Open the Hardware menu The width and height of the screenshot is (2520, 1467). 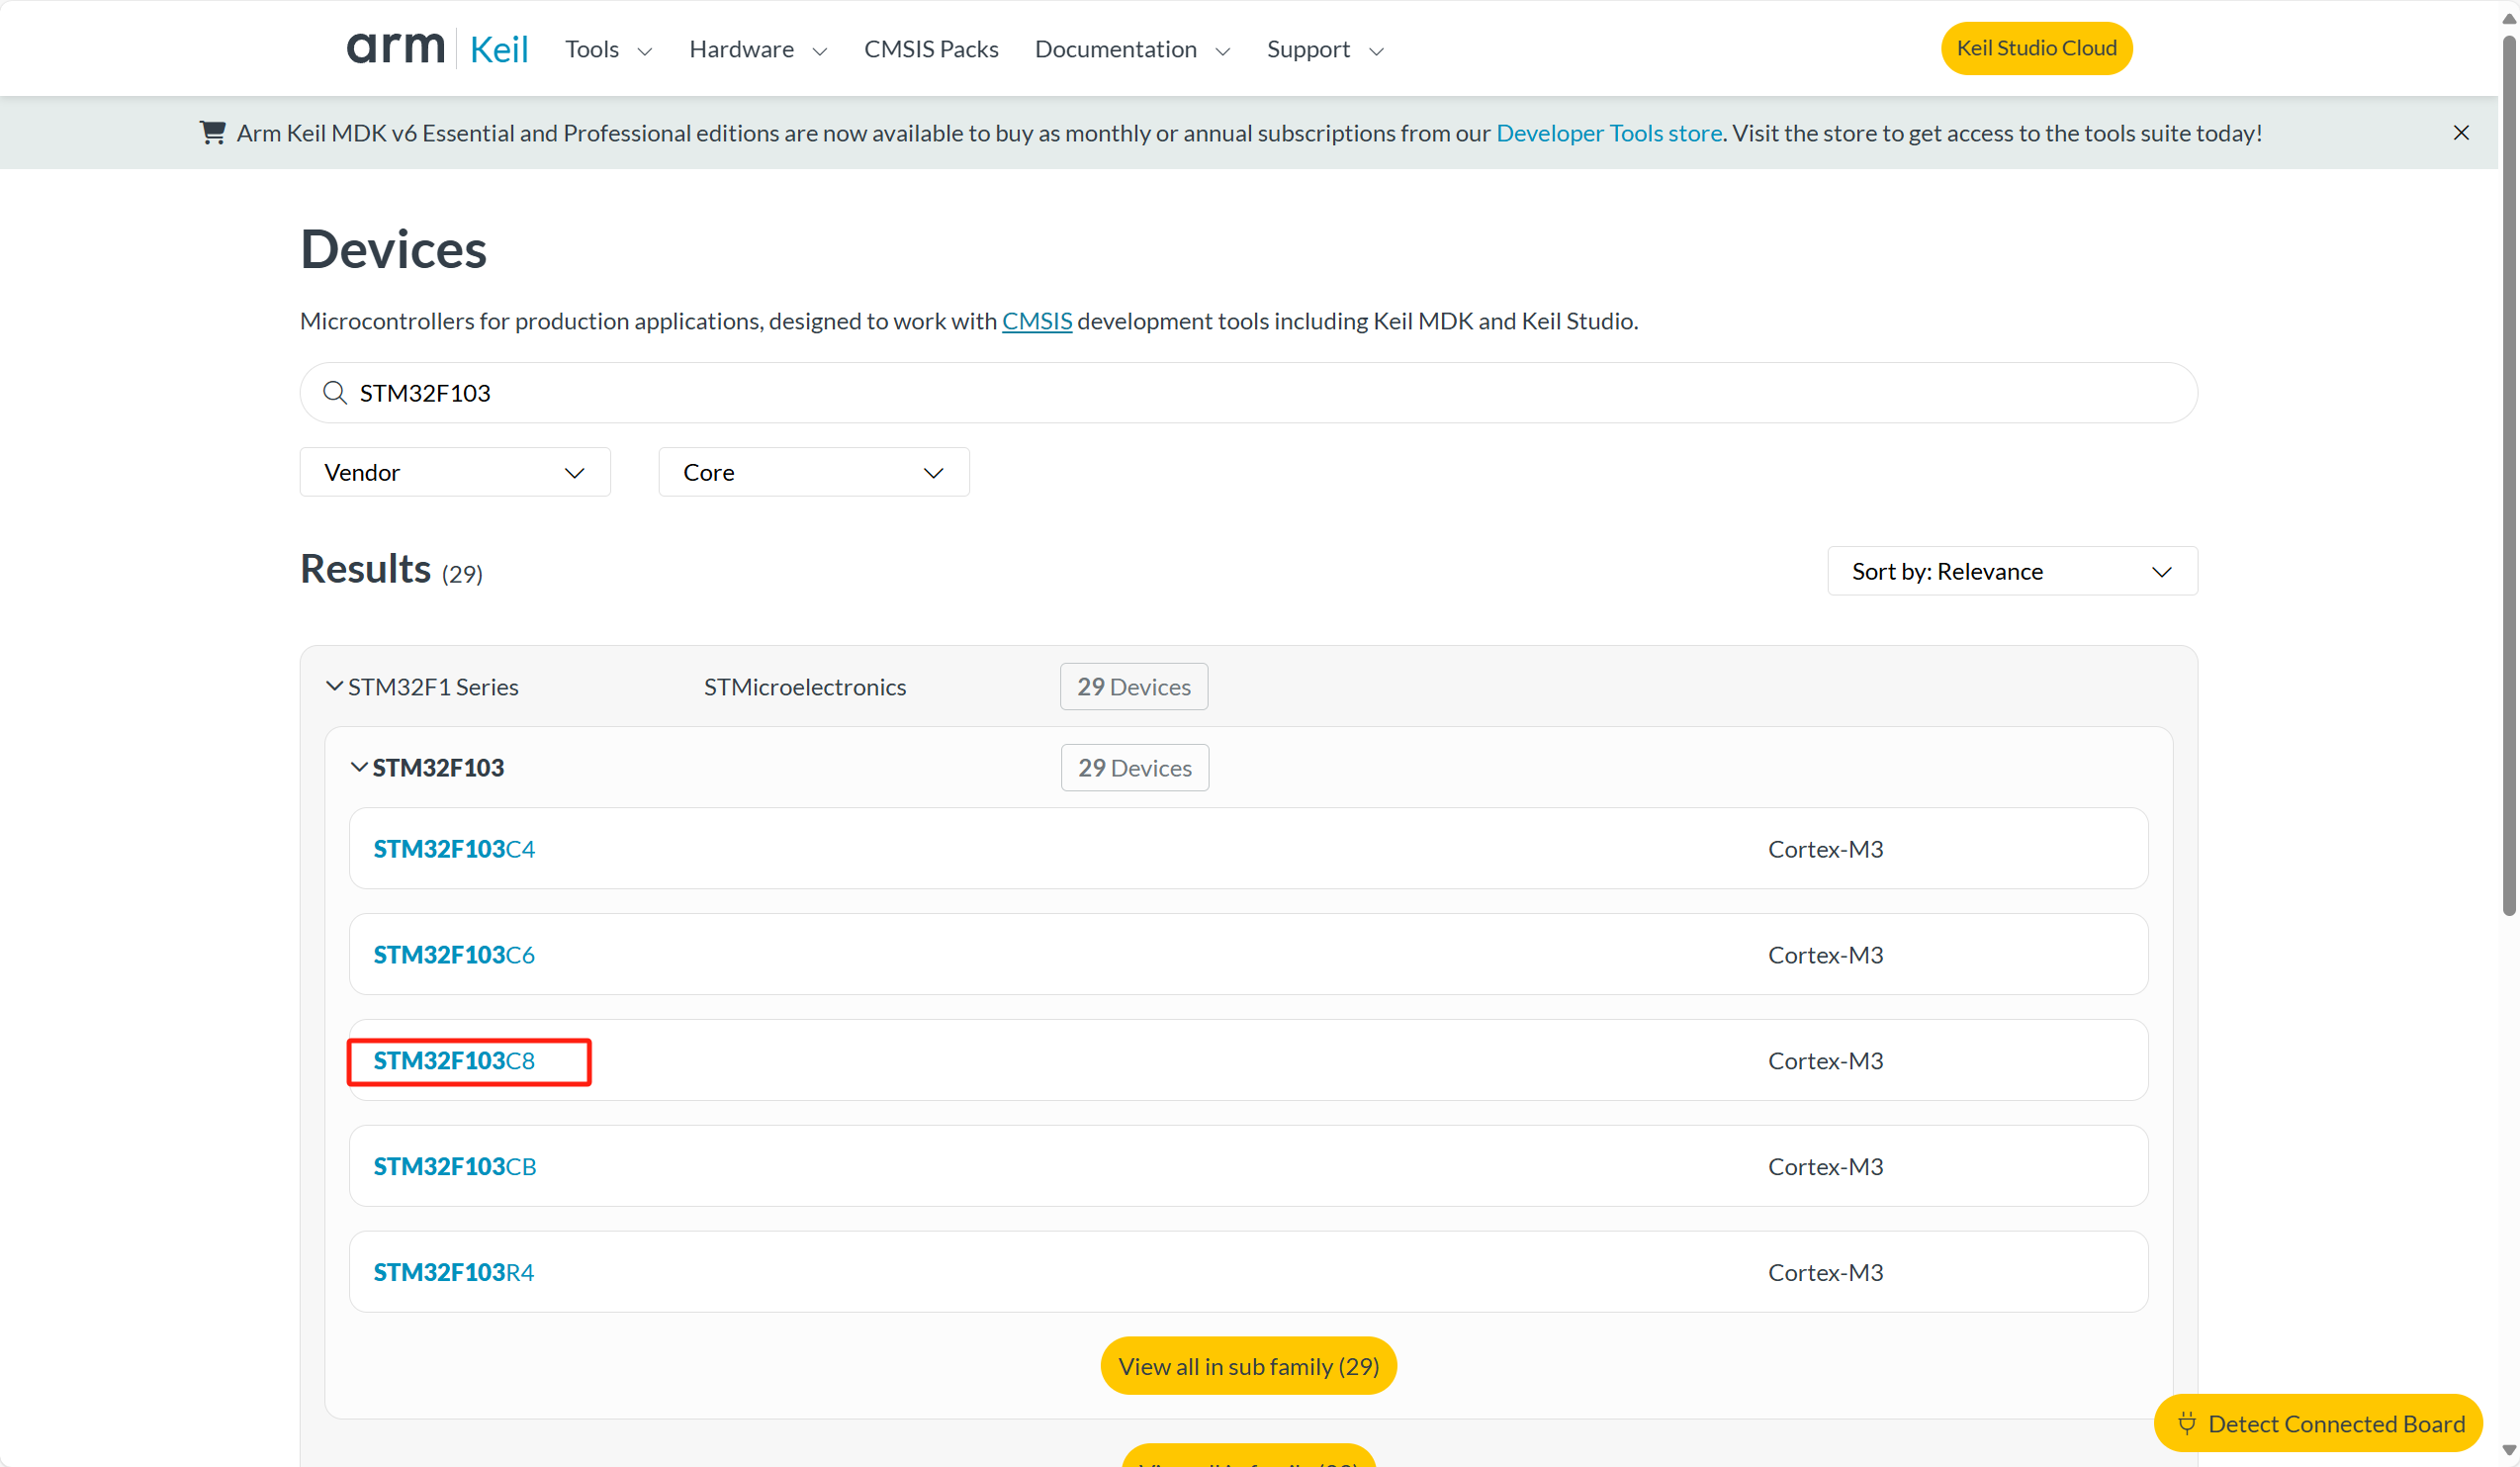click(x=758, y=49)
